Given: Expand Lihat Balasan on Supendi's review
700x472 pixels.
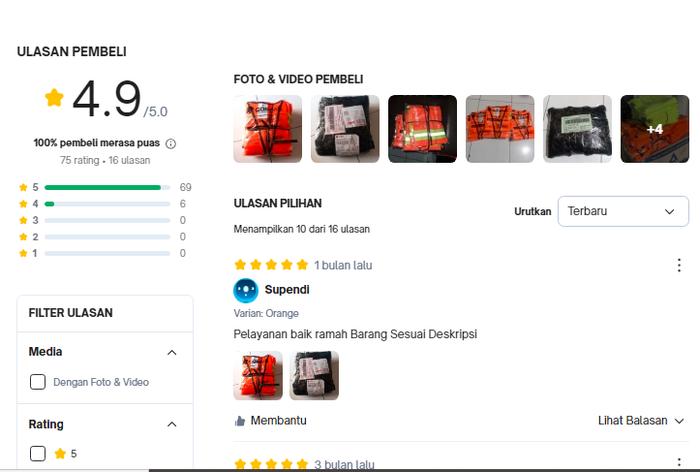Looking at the screenshot, I should (x=641, y=421).
